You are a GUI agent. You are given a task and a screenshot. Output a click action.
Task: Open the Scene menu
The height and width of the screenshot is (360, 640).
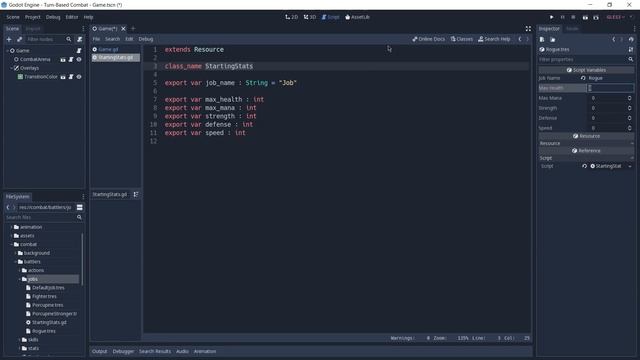[13, 17]
